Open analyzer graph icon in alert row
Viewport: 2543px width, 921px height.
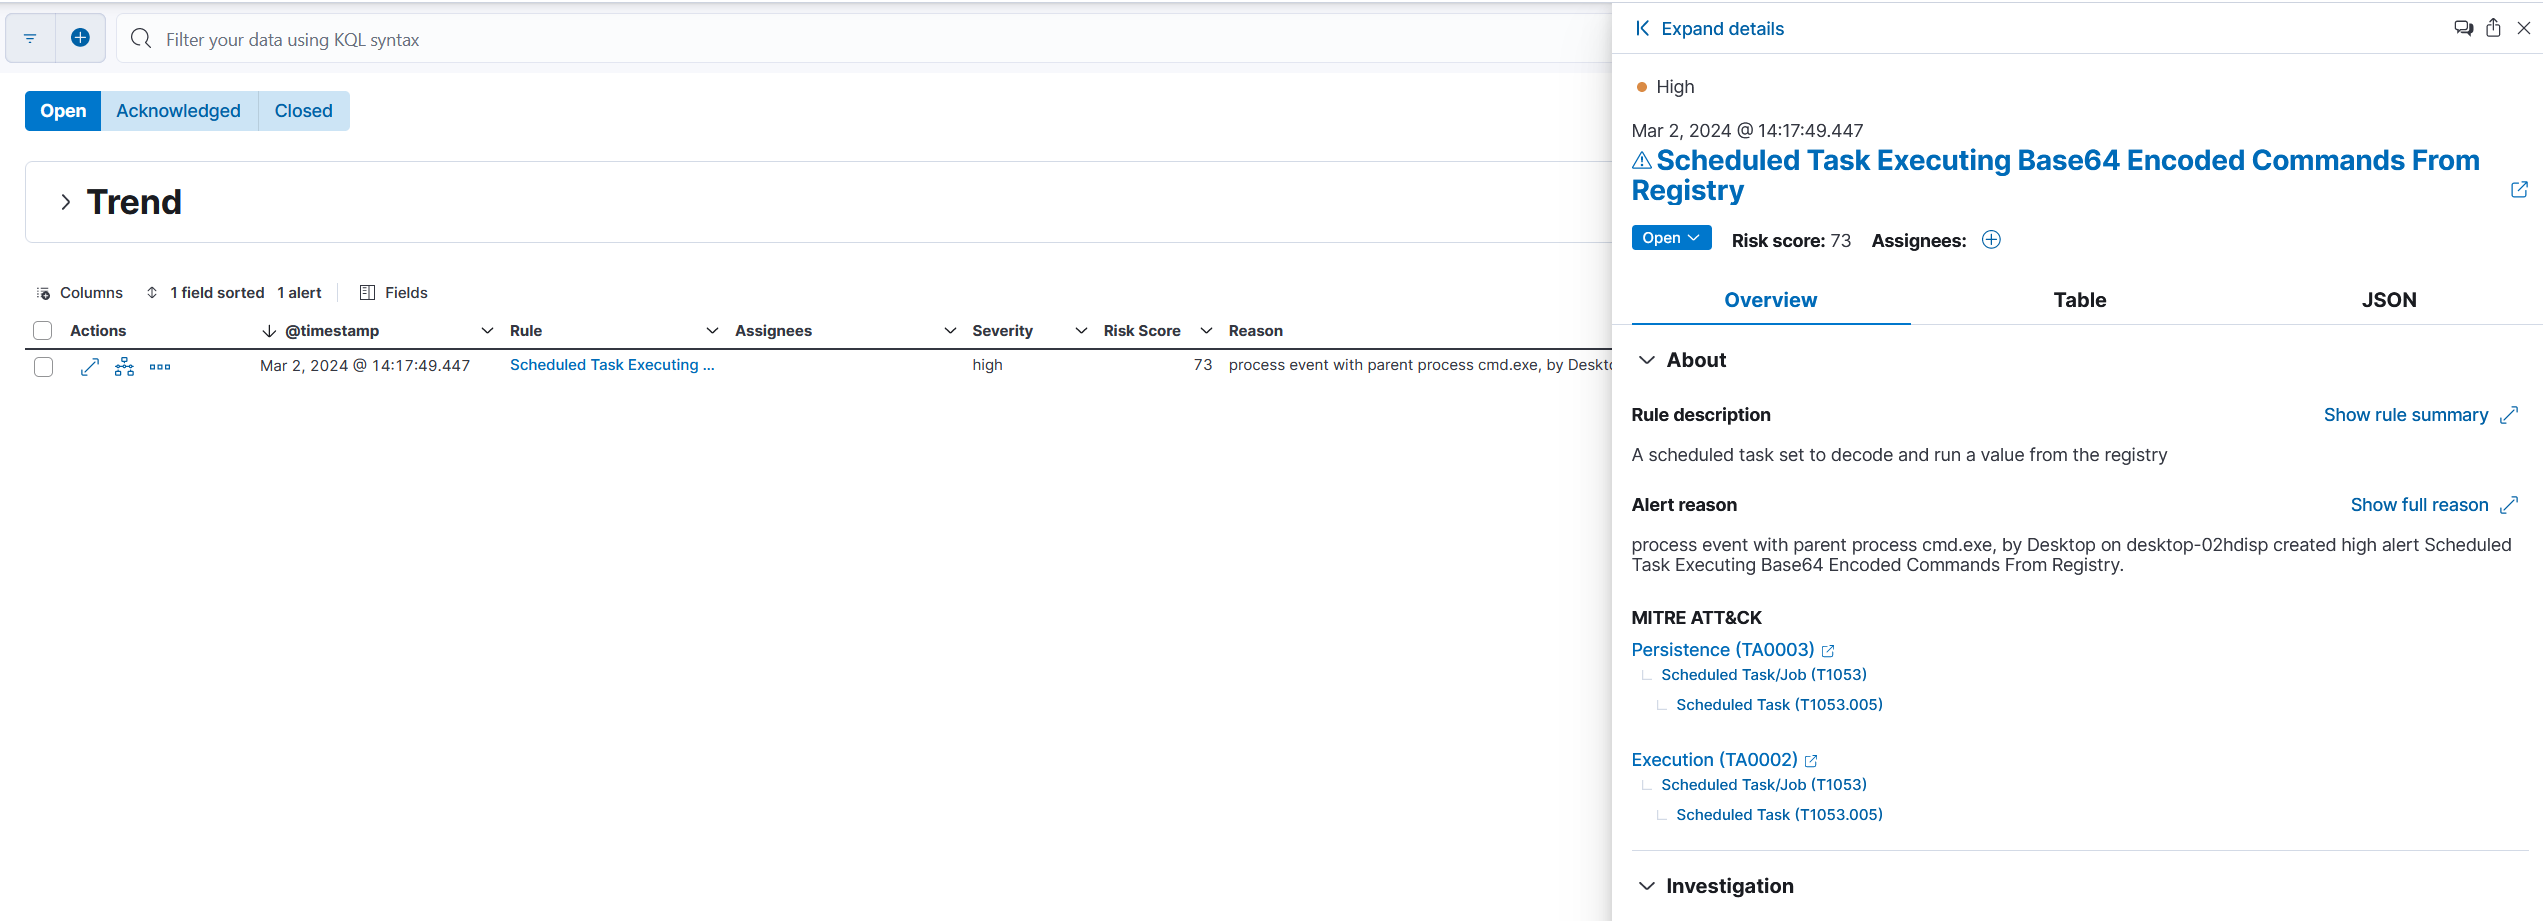click(x=124, y=367)
